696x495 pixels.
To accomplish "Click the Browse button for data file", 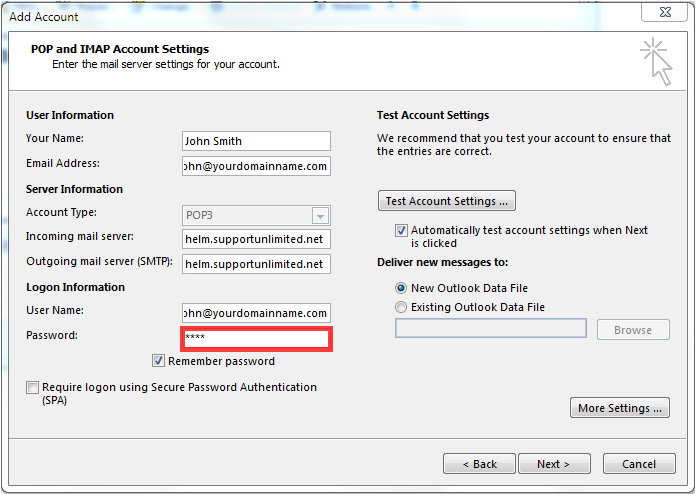I will pos(633,329).
